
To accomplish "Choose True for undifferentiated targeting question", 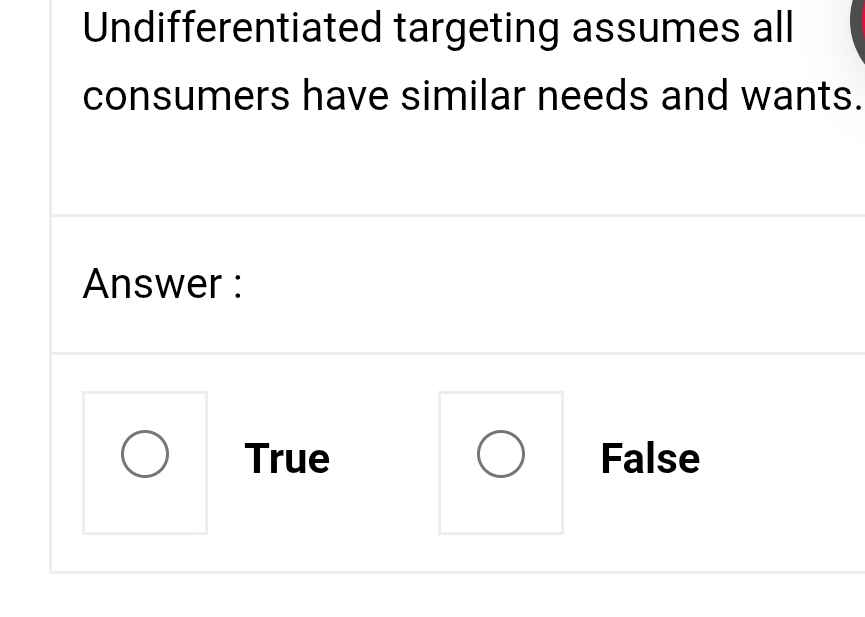I will (145, 454).
